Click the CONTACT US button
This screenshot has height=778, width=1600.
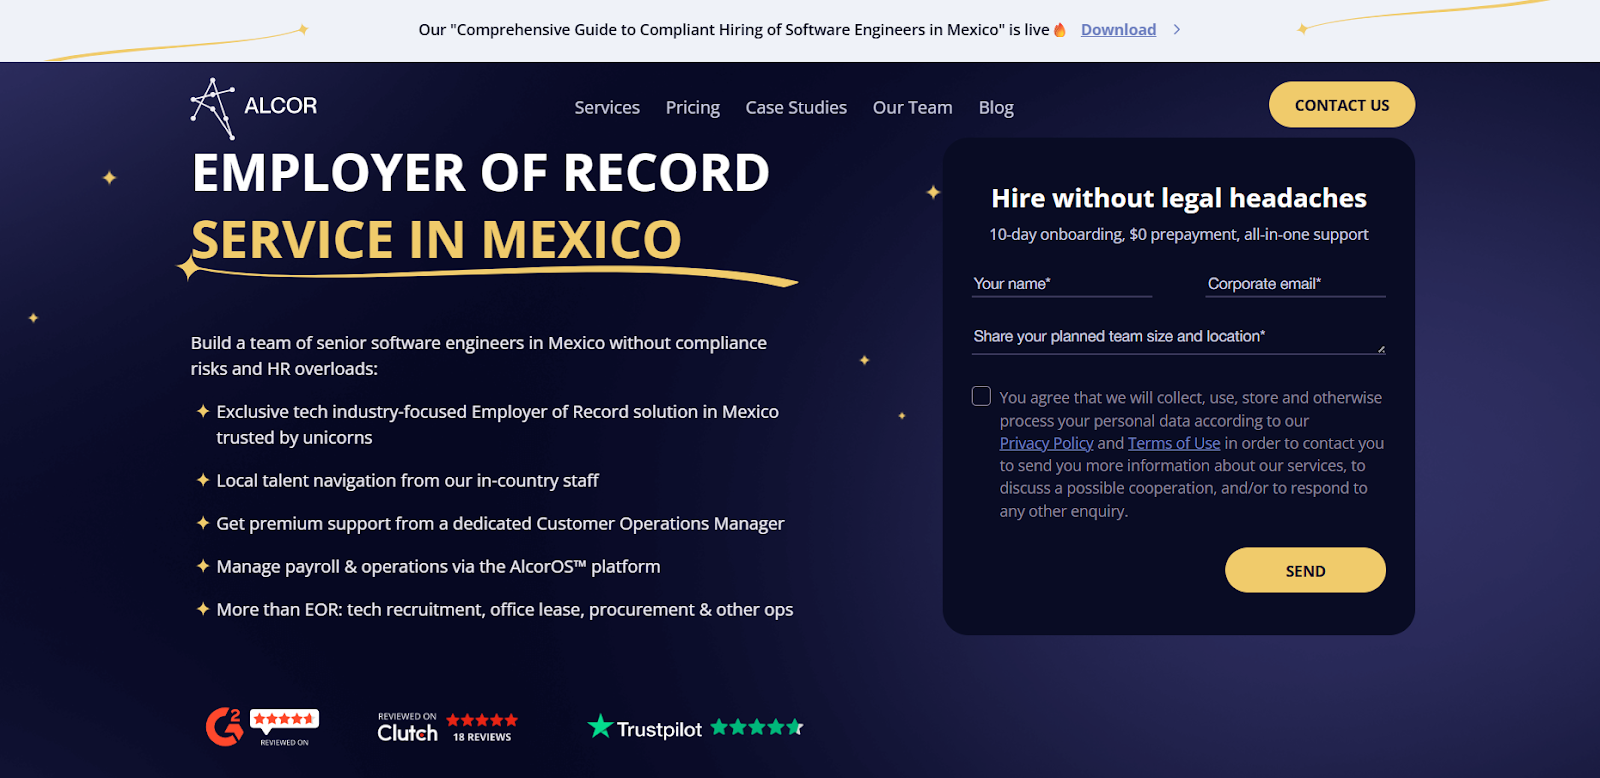coord(1342,105)
